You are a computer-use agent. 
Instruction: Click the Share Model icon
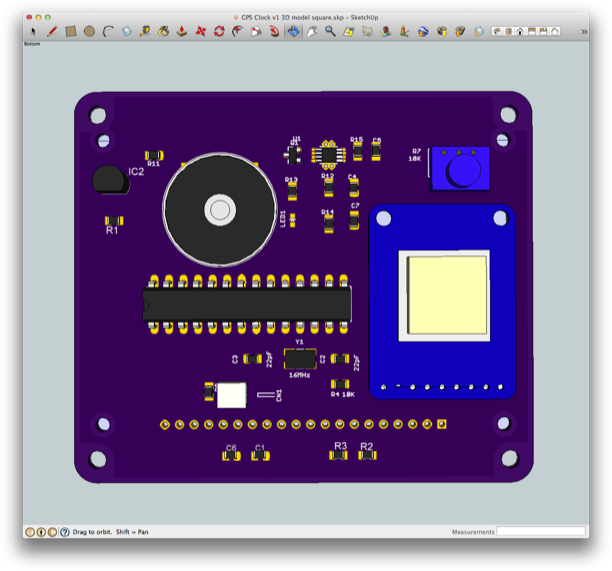point(460,31)
